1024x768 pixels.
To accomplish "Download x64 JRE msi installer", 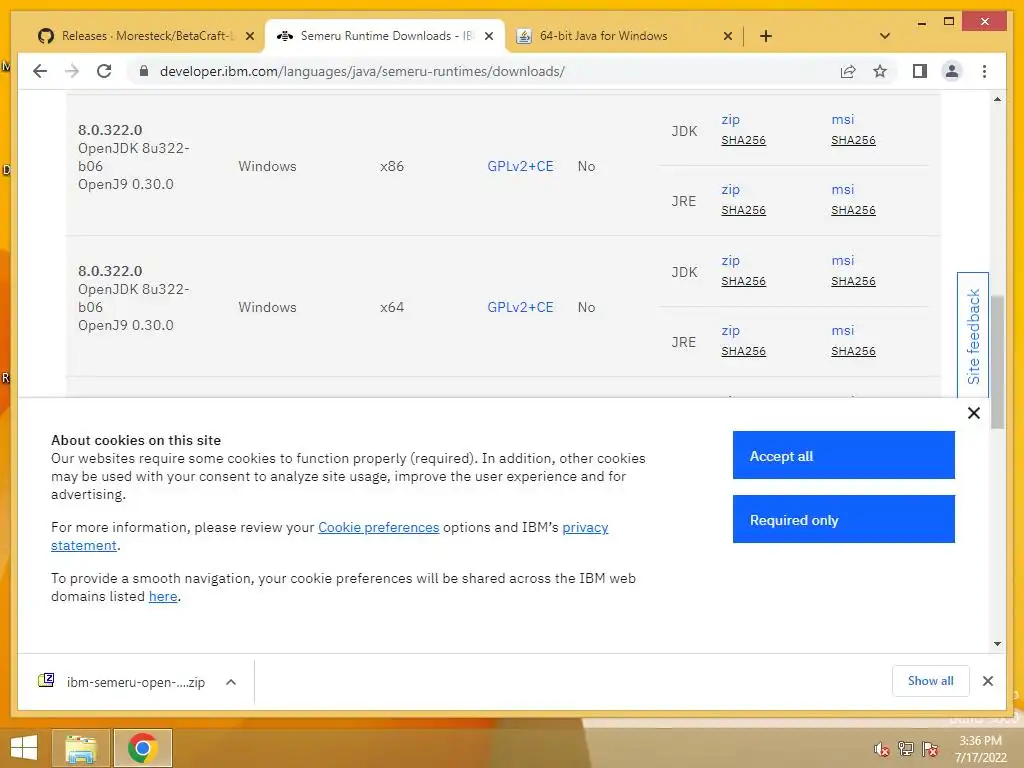I will pyautogui.click(x=842, y=330).
